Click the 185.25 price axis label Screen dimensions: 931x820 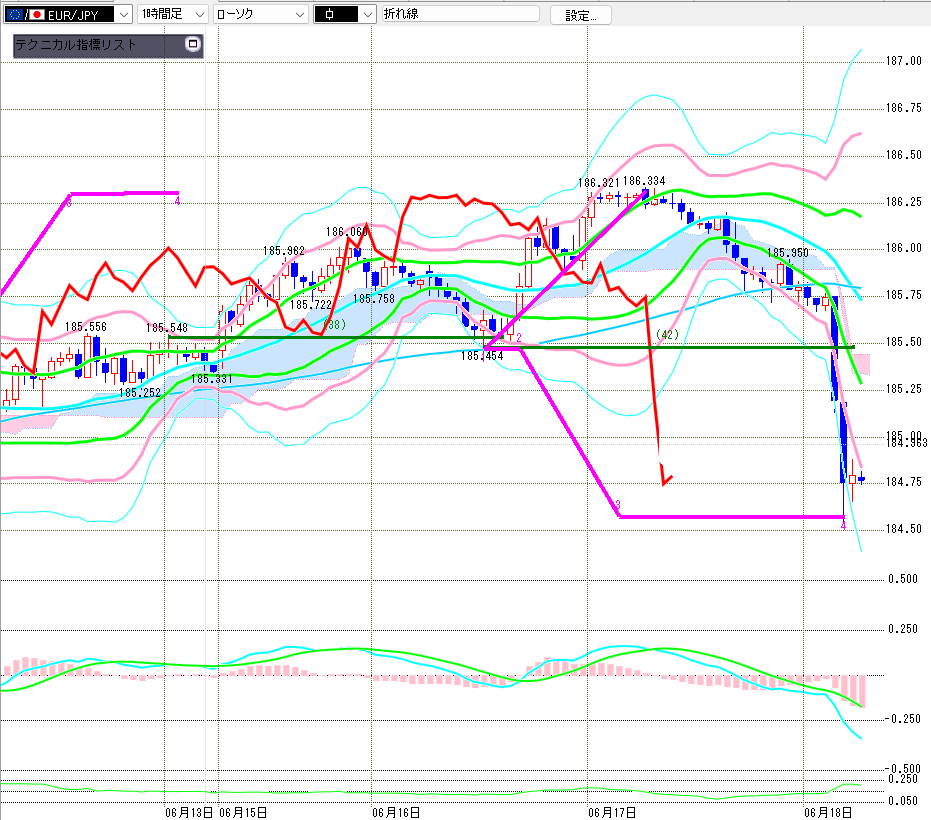[x=903, y=389]
